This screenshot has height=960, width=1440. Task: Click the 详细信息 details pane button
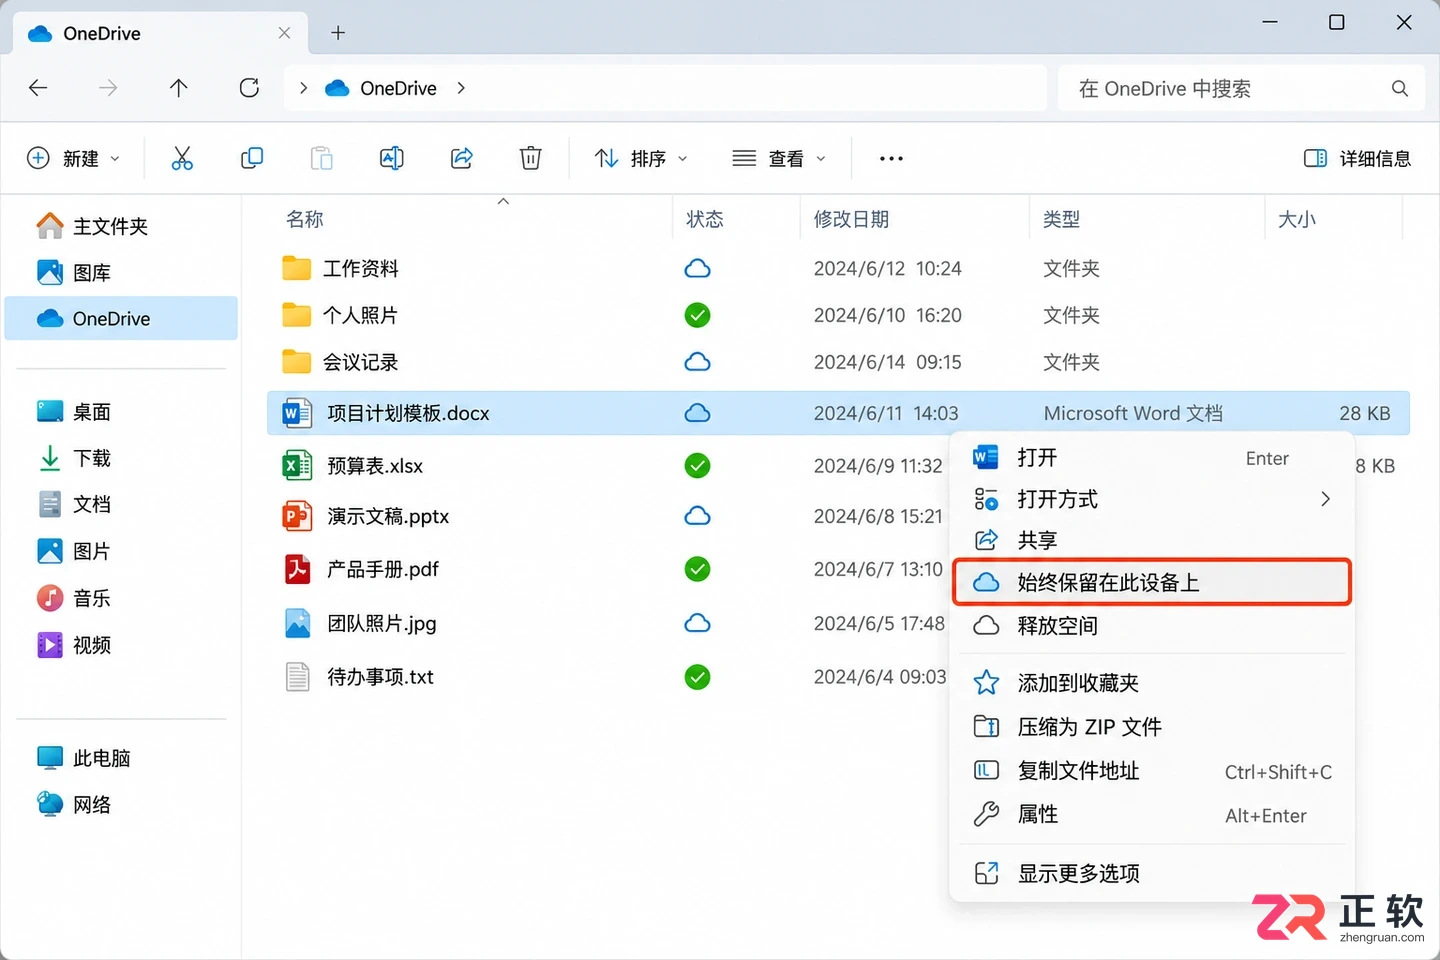pos(1357,158)
